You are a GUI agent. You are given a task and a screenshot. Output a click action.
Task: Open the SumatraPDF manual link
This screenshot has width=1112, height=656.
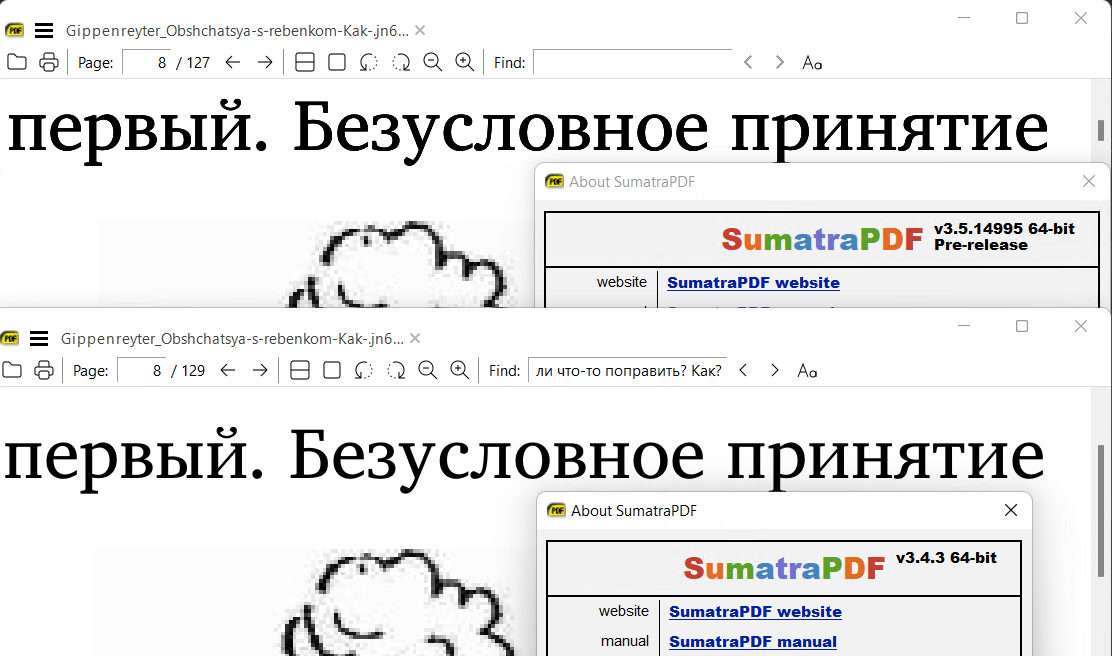755,641
